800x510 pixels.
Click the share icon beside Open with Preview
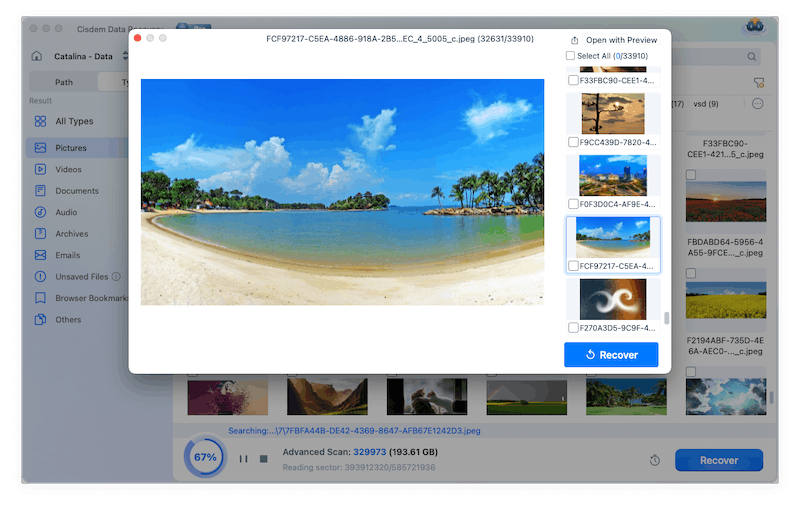[x=574, y=40]
